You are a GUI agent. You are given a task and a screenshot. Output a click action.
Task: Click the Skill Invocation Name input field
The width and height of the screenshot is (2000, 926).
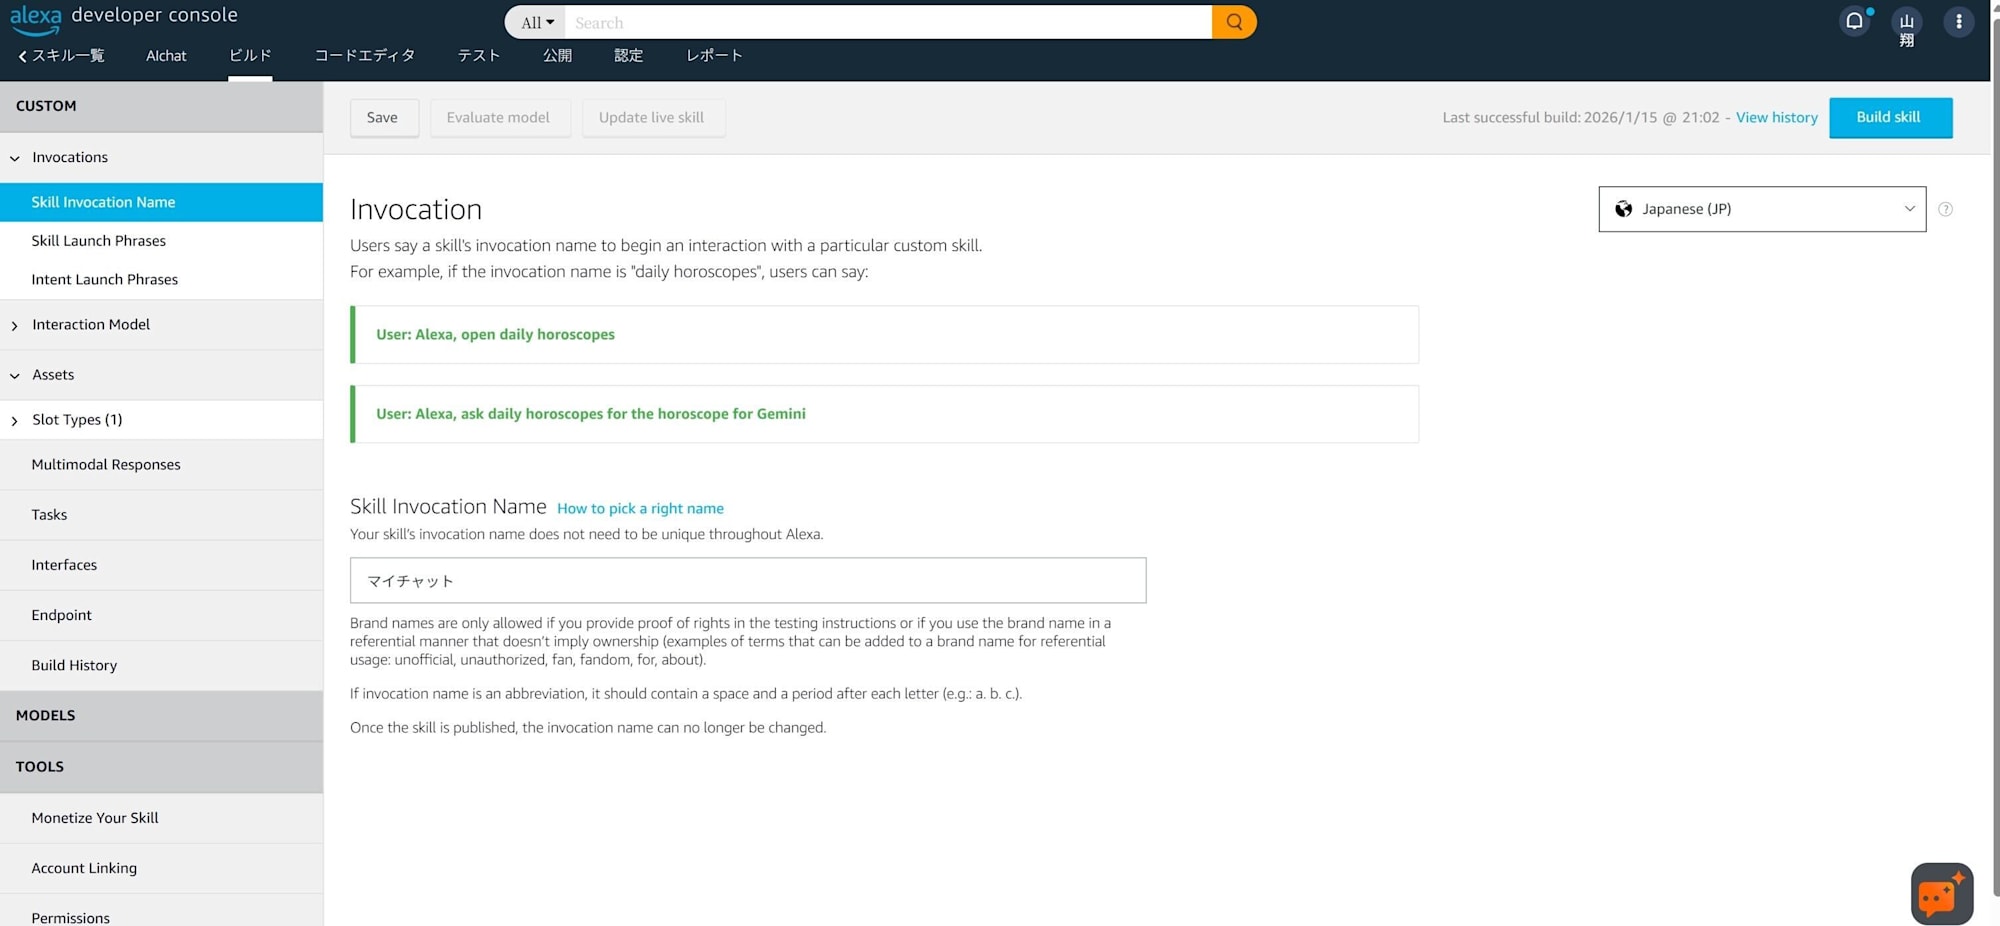(747, 580)
